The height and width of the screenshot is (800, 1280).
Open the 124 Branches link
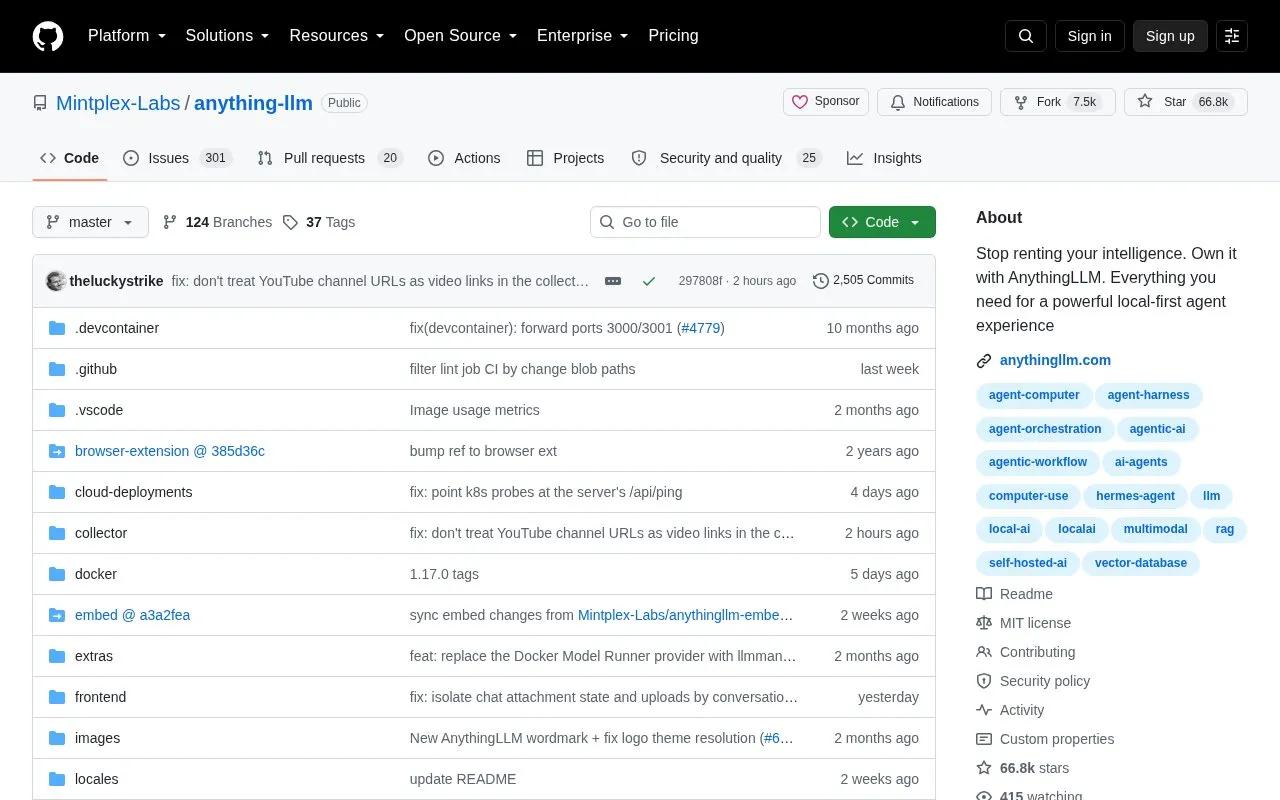[x=217, y=222]
